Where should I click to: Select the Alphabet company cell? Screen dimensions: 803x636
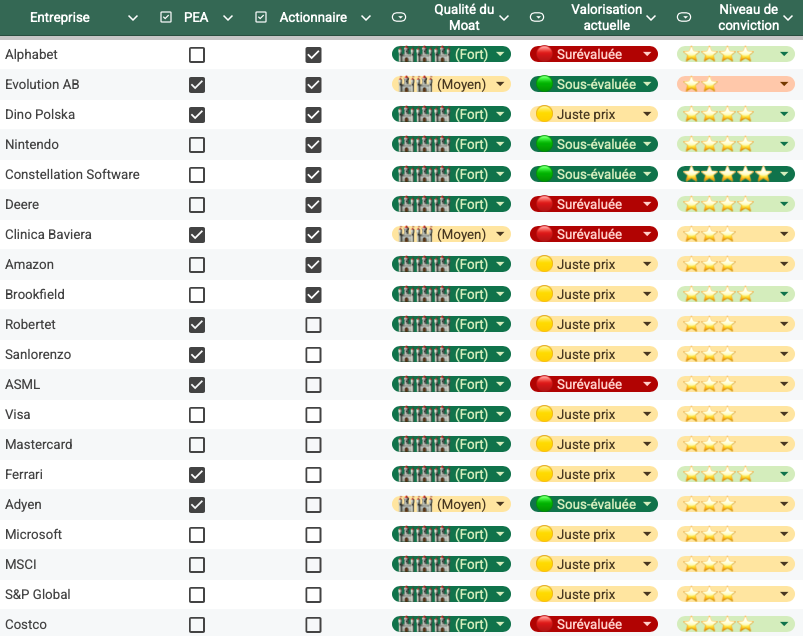(x=31, y=54)
